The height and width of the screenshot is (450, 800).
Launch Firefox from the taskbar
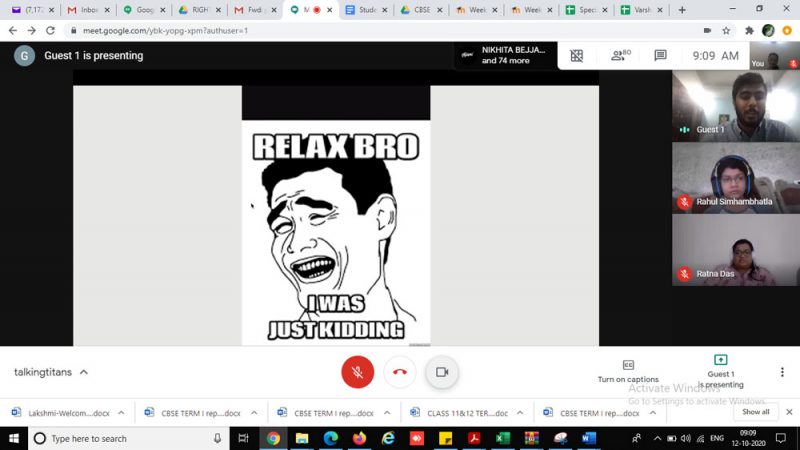pyautogui.click(x=359, y=438)
